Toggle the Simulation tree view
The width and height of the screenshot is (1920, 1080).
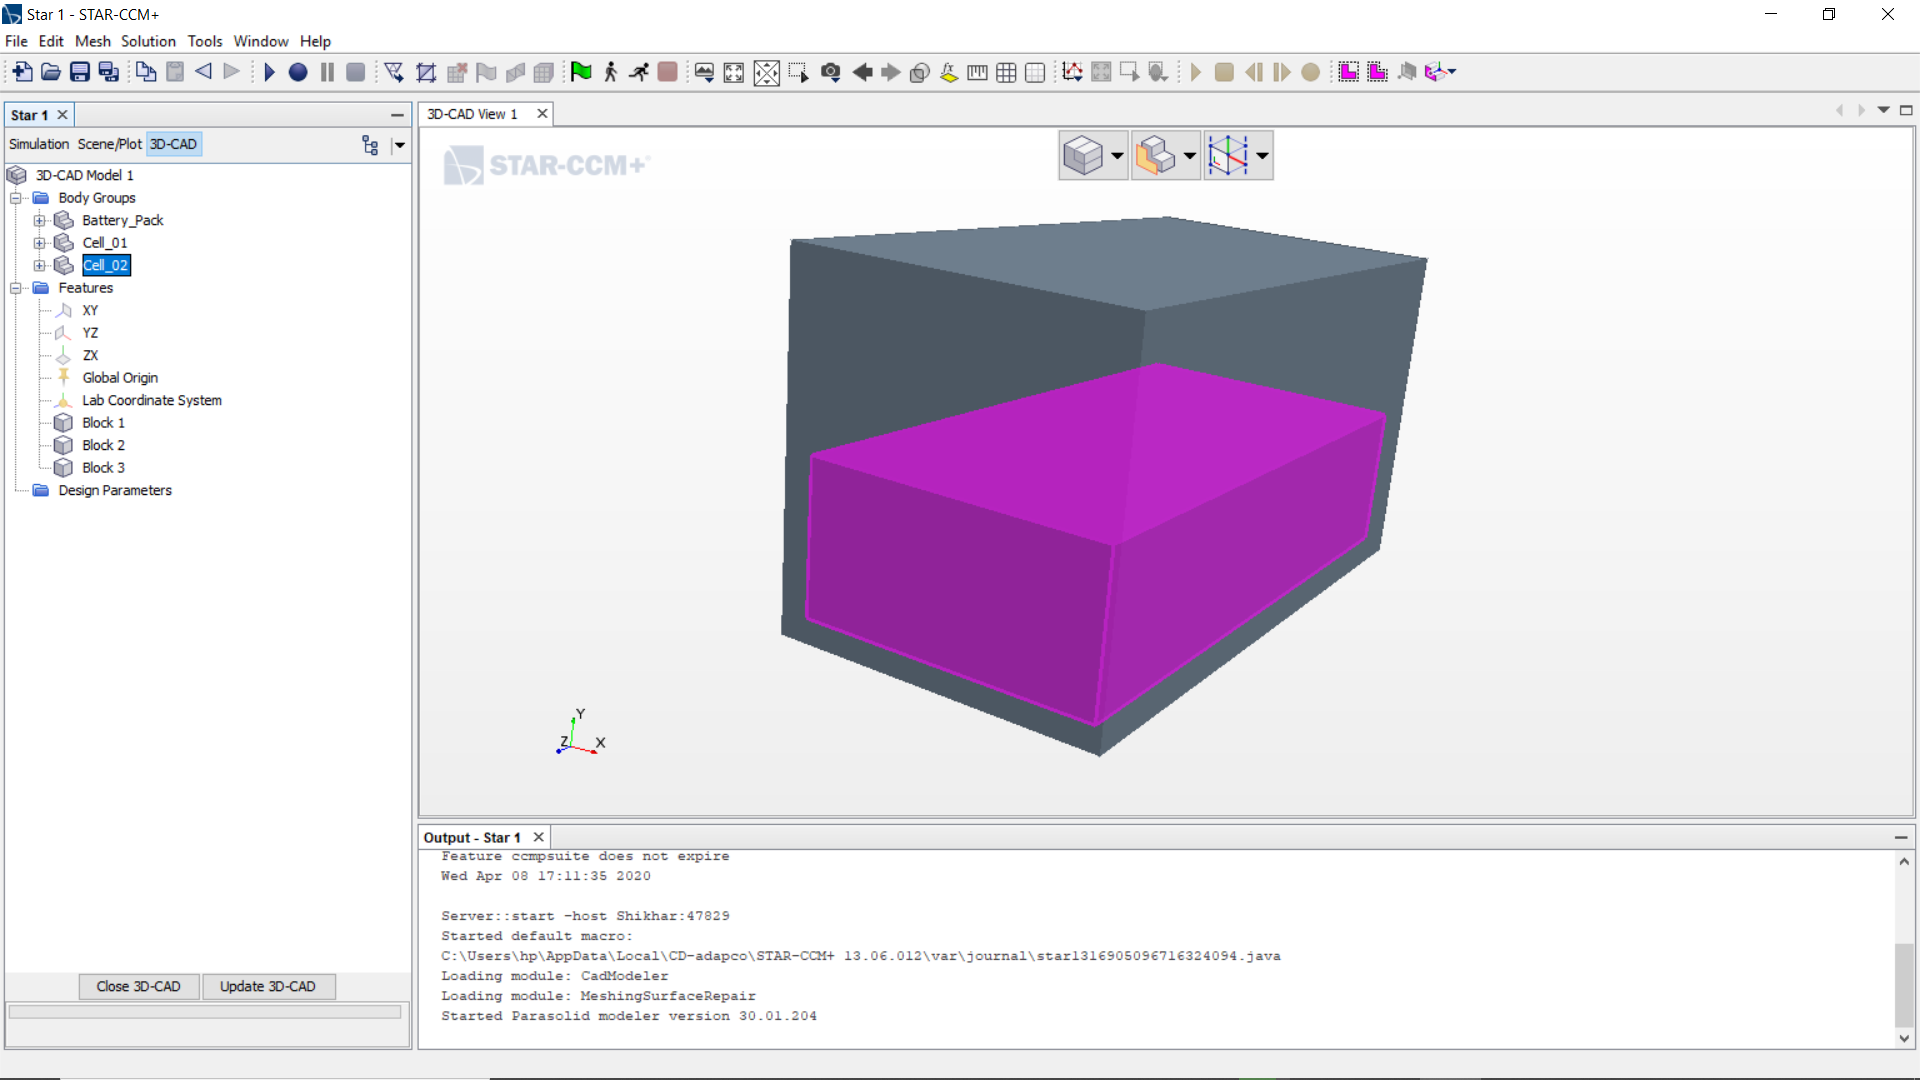tap(39, 144)
